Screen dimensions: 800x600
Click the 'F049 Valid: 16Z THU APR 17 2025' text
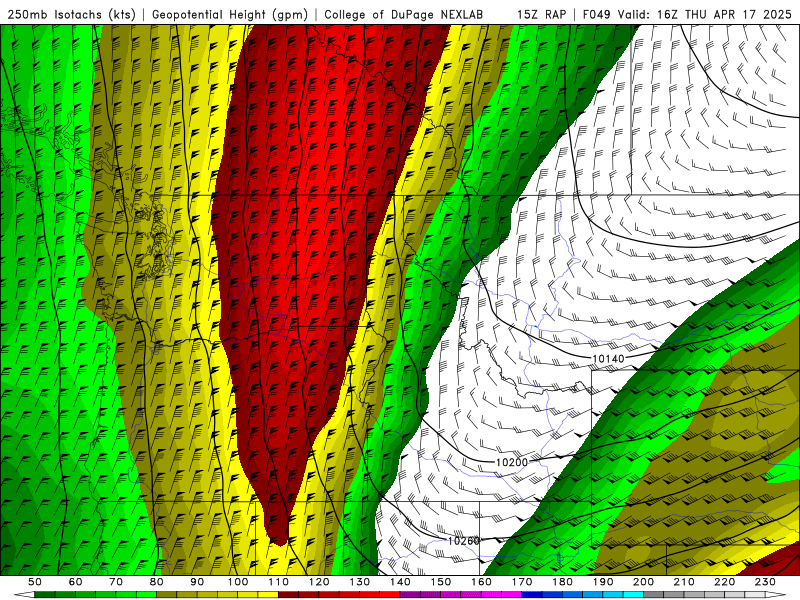click(x=687, y=14)
